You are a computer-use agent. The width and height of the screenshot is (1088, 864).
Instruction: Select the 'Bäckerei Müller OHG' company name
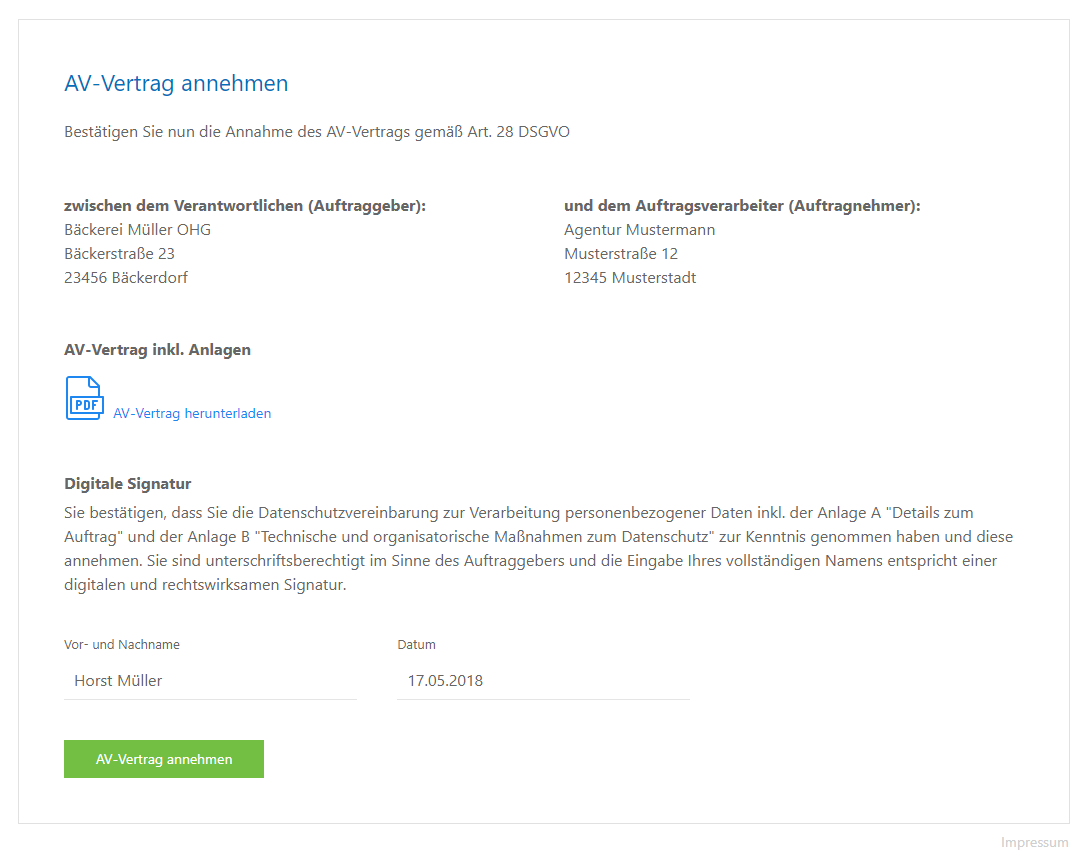[x=137, y=230]
